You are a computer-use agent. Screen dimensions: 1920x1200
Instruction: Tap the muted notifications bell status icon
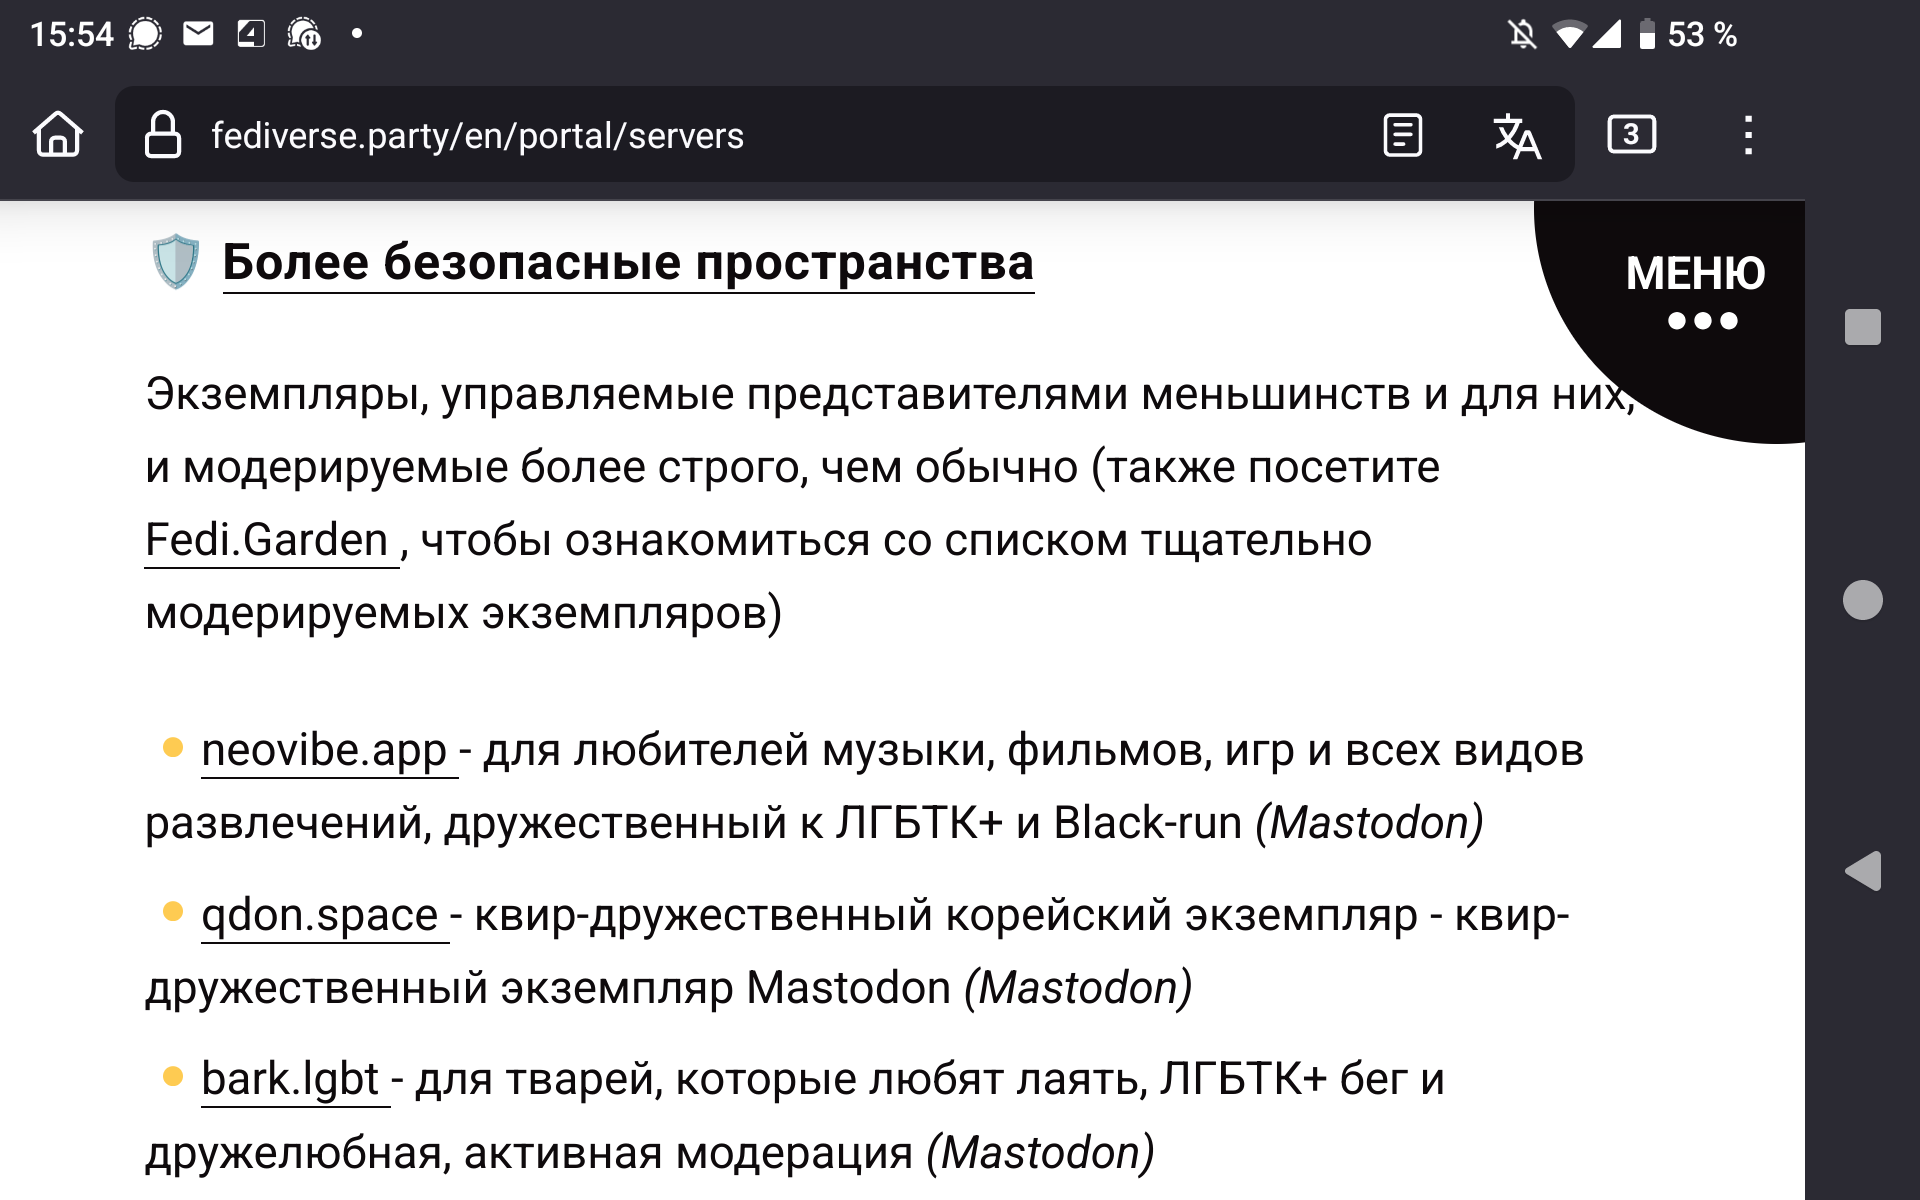click(x=1521, y=34)
